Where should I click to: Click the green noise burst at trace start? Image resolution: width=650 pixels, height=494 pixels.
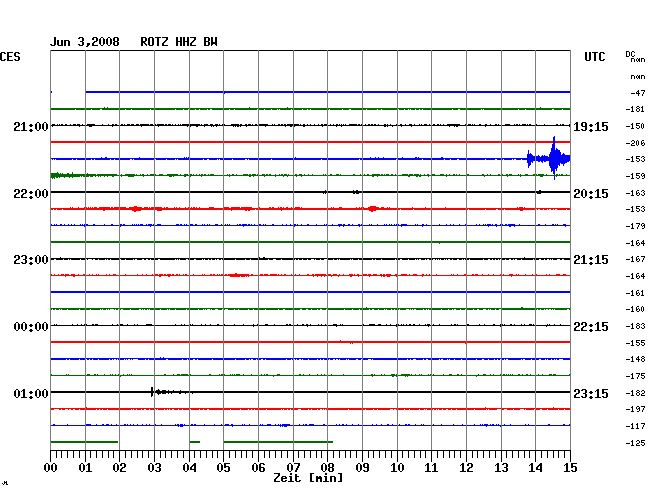pyautogui.click(x=66, y=175)
